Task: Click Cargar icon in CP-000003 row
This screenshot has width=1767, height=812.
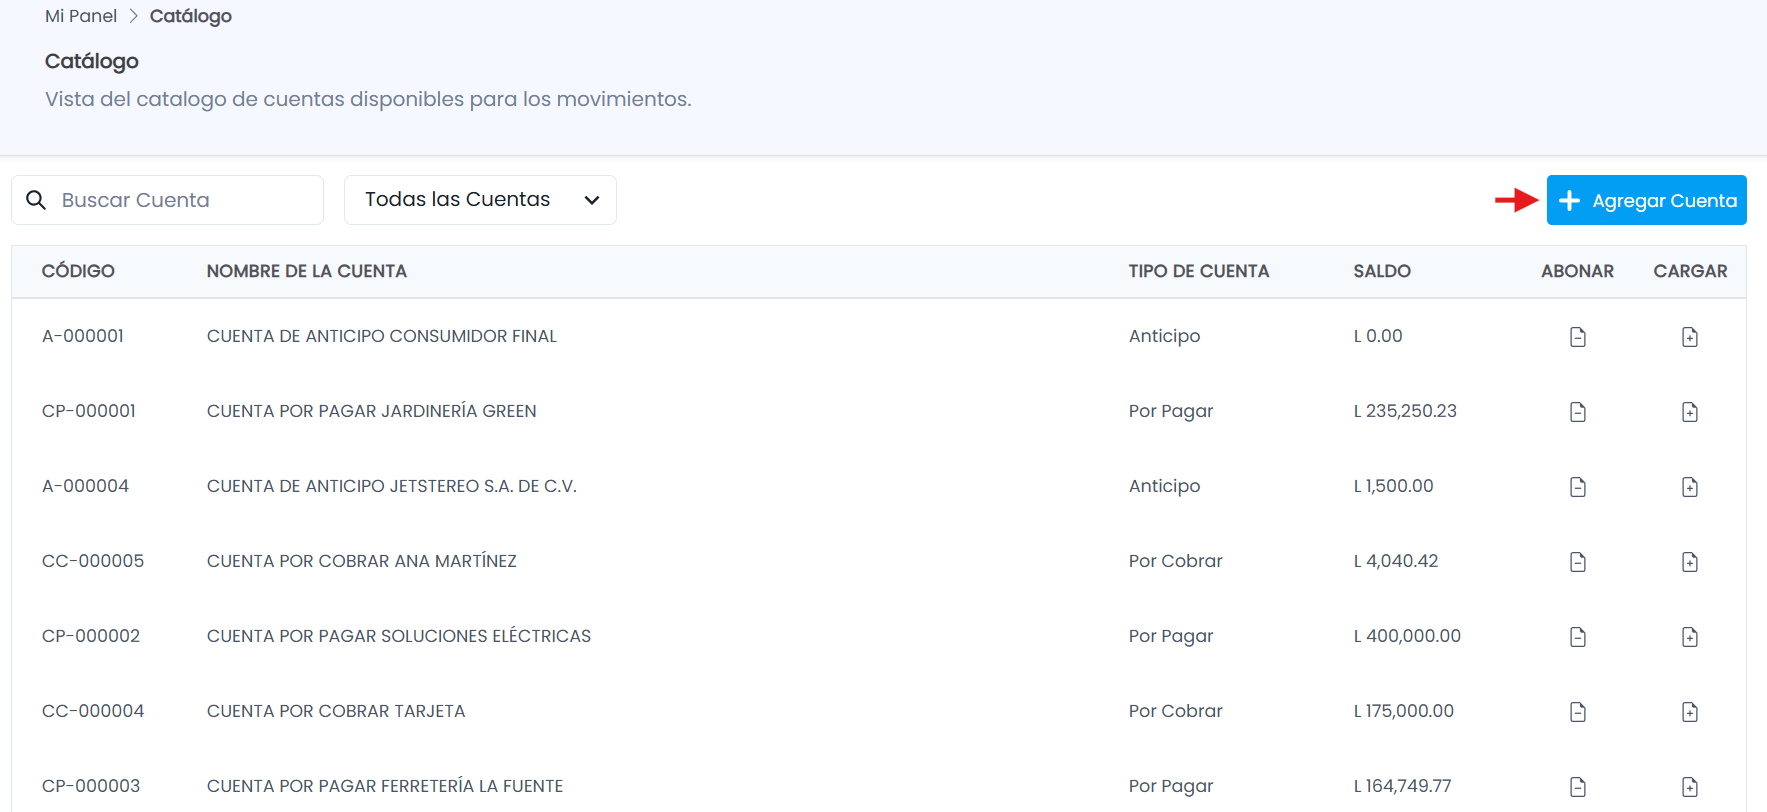Action: [1690, 787]
